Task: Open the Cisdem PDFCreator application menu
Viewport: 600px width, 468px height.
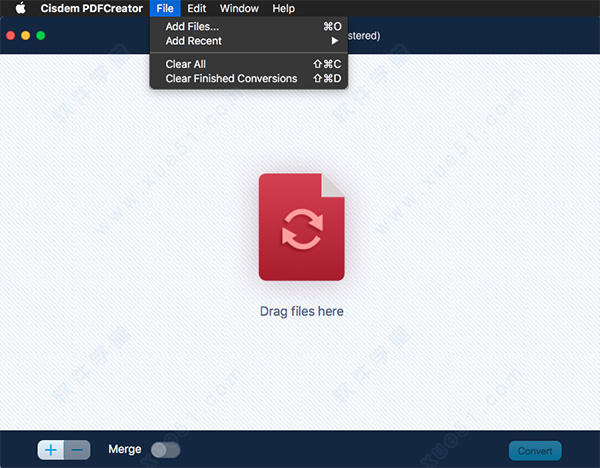Action: tap(91, 8)
